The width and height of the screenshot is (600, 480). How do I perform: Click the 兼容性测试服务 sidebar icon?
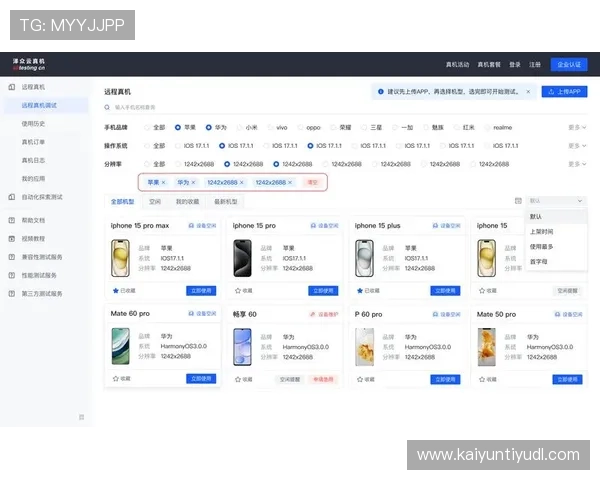tap(12, 257)
